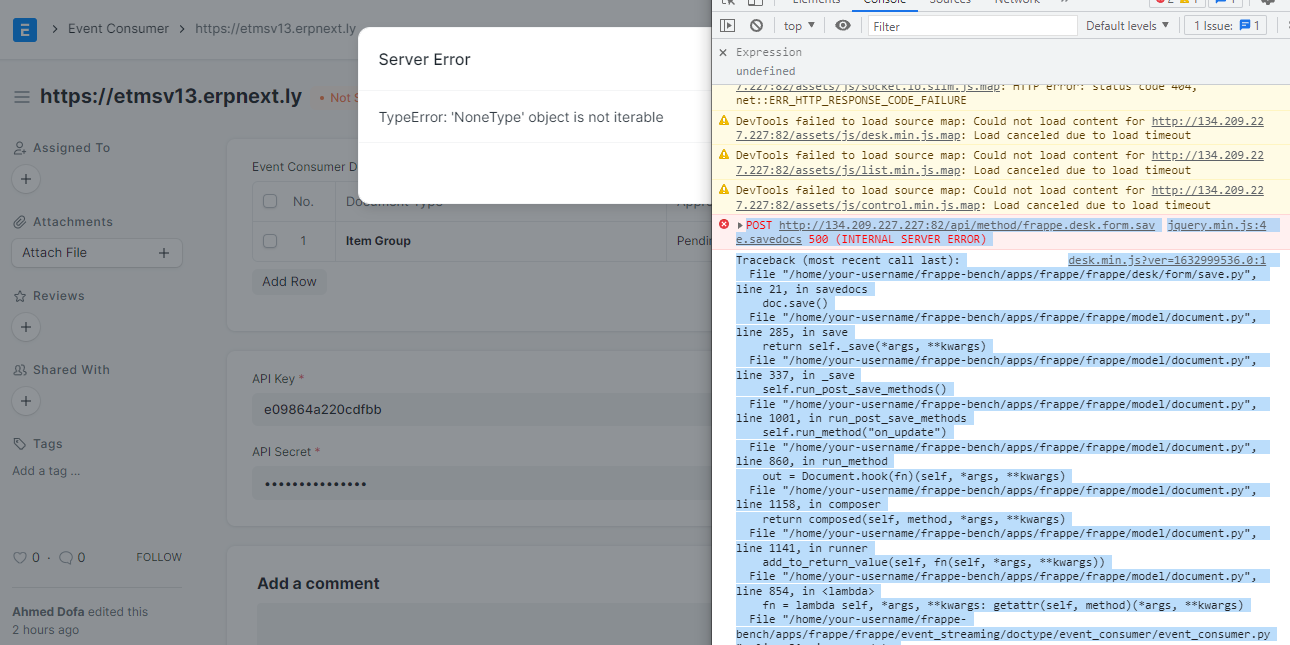Toggle the device toolbar in DevTools
This screenshot has height=645, width=1290.
click(755, 4)
